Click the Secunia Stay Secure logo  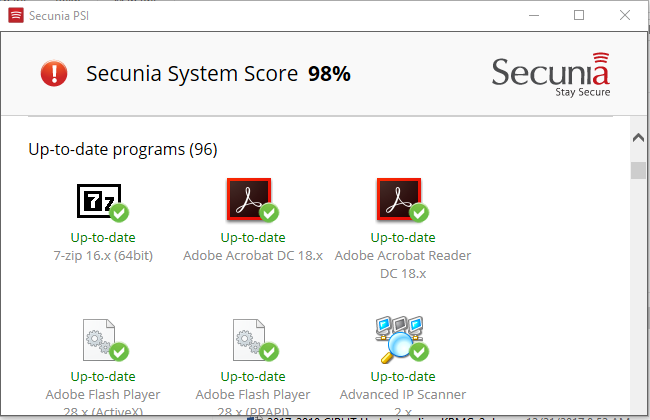[551, 75]
